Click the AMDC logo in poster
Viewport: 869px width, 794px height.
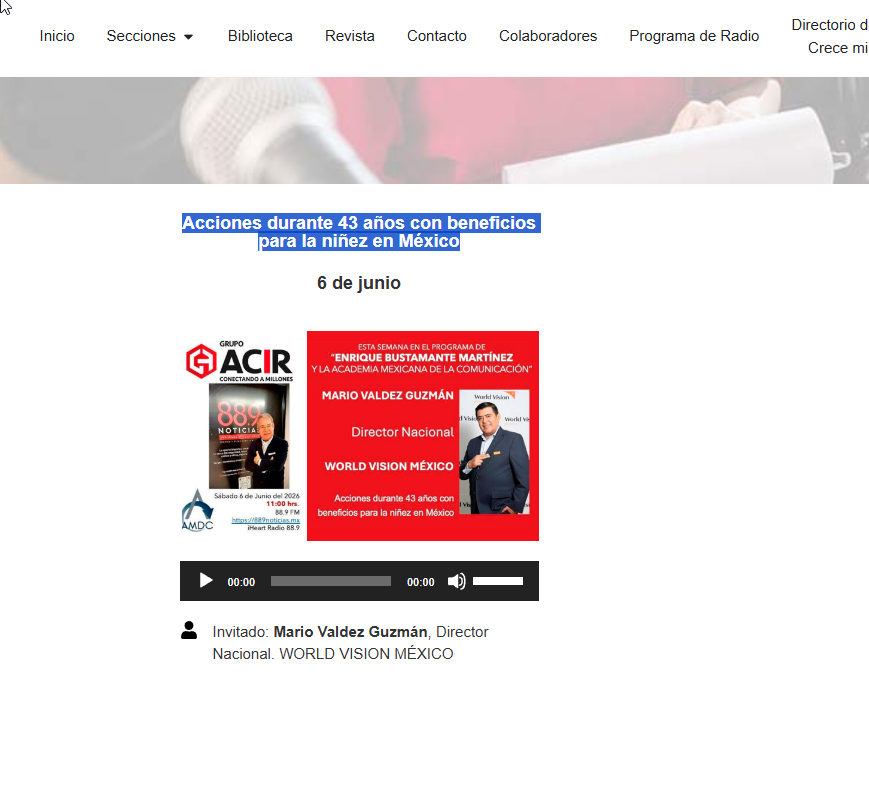pyautogui.click(x=197, y=510)
